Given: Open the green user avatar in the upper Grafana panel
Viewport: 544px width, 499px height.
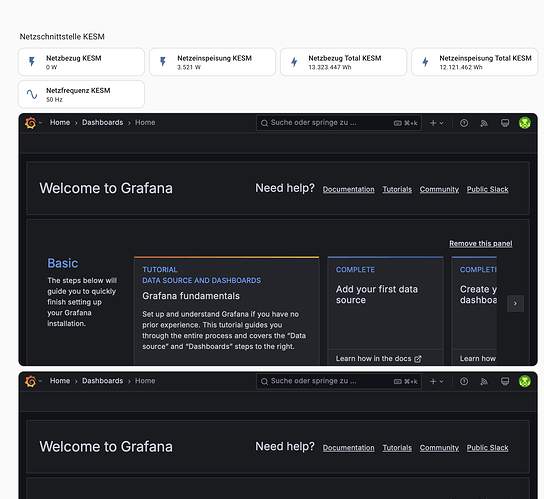Looking at the screenshot, I should pos(525,123).
